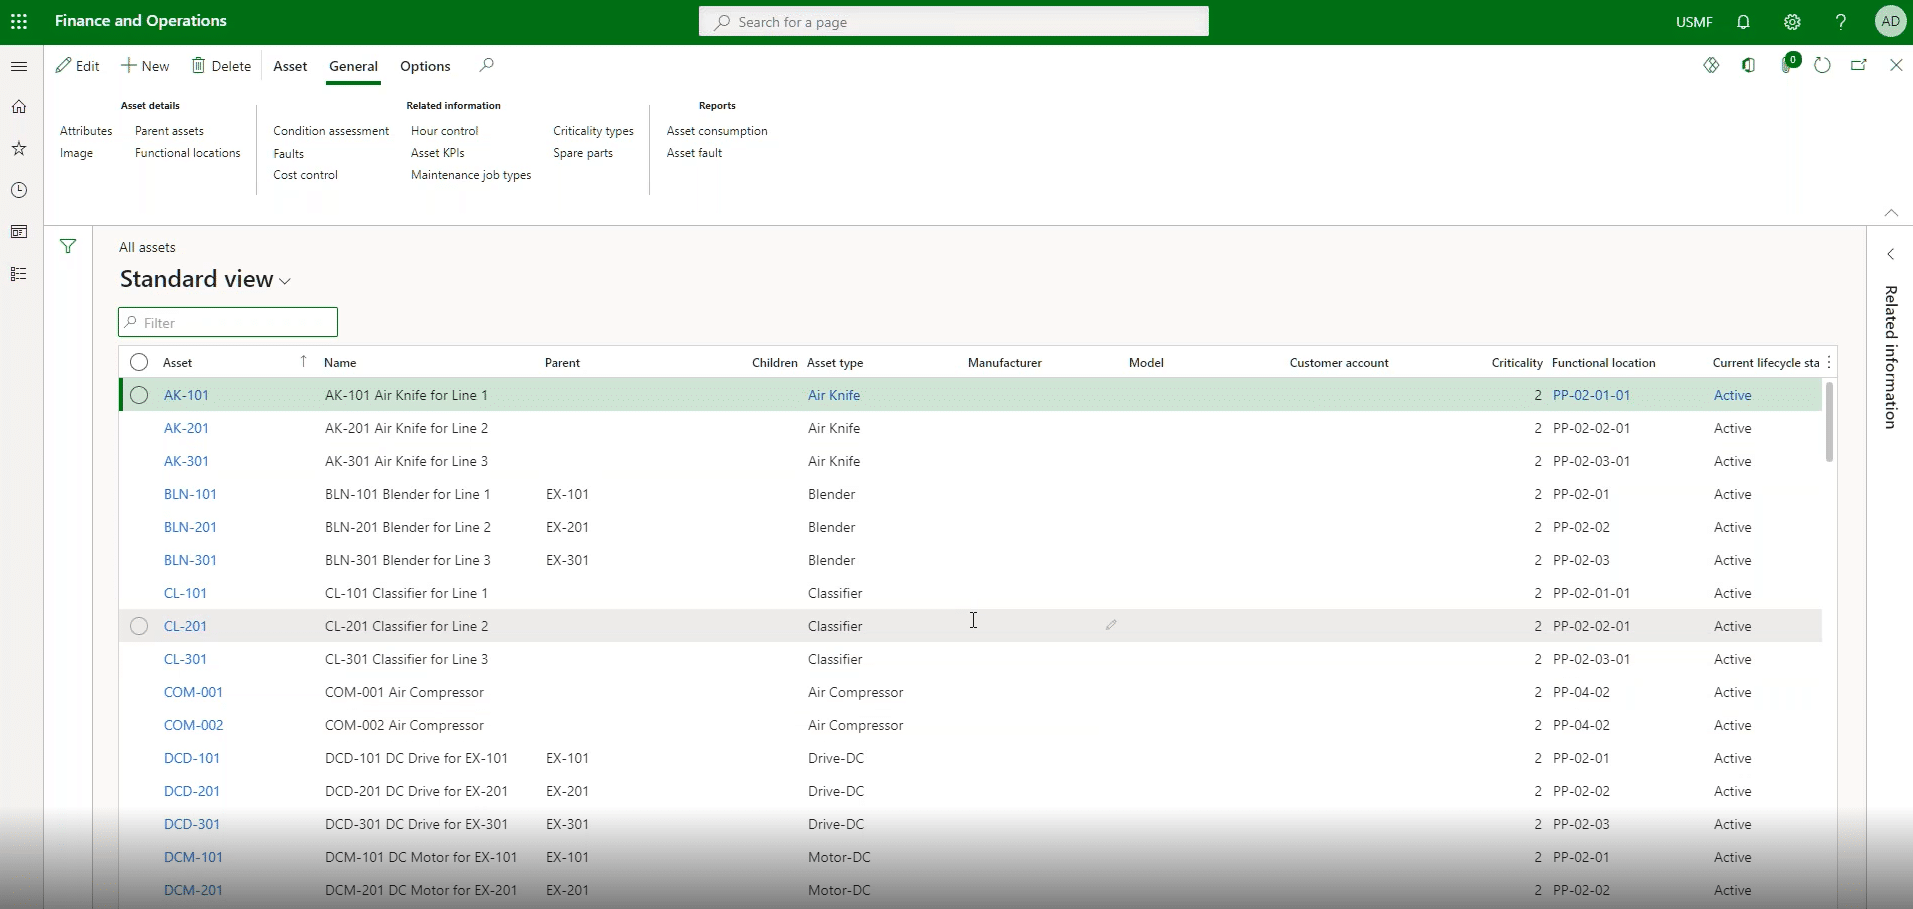Open the BLN-201 asset link
The image size is (1913, 909).
[x=190, y=527]
